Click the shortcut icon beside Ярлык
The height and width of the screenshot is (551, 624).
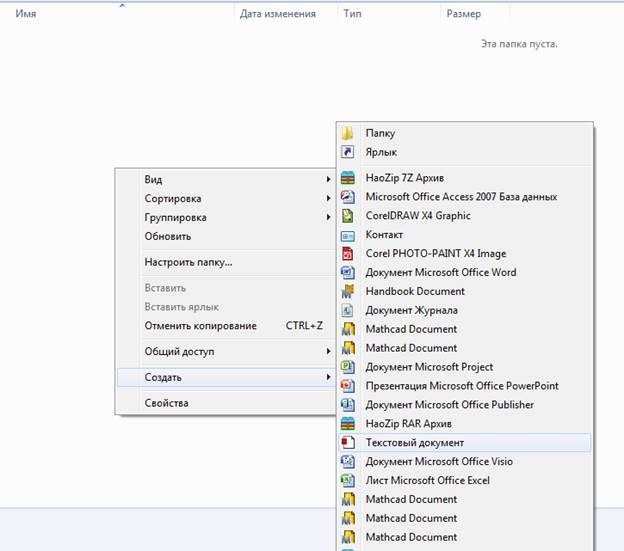tap(348, 152)
